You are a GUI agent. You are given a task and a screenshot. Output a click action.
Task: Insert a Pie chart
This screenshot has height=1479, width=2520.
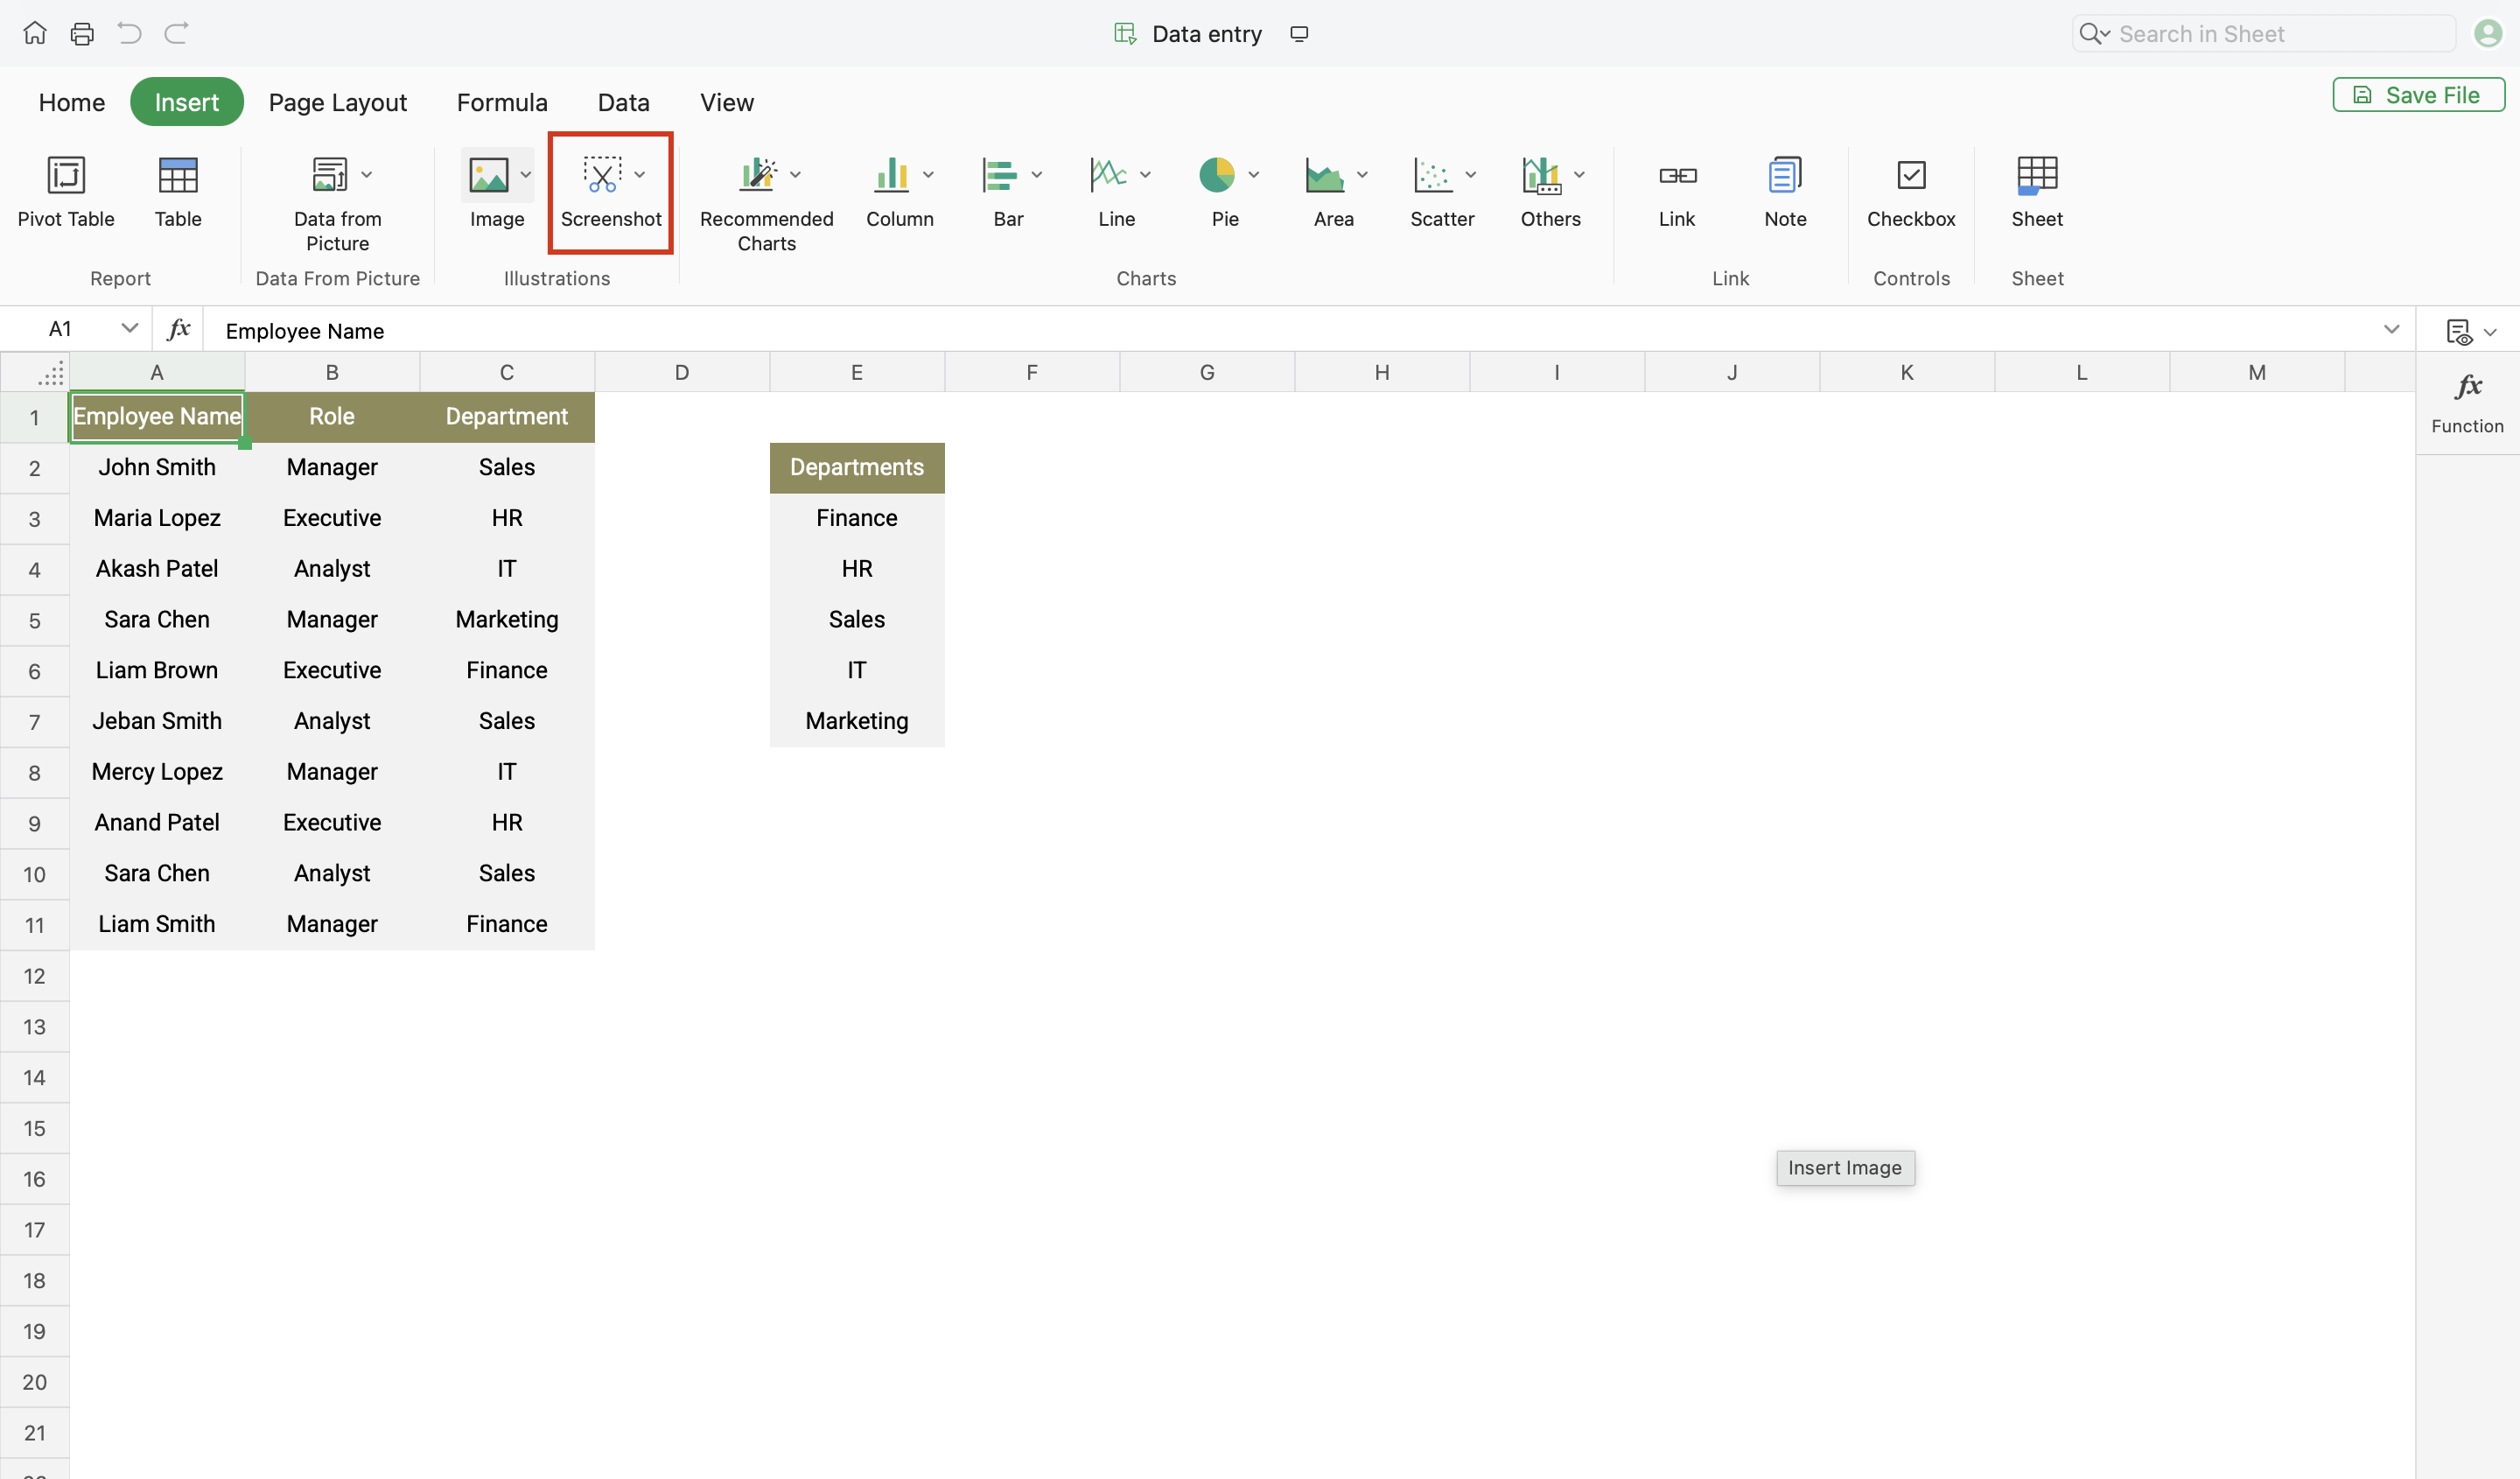(1216, 176)
